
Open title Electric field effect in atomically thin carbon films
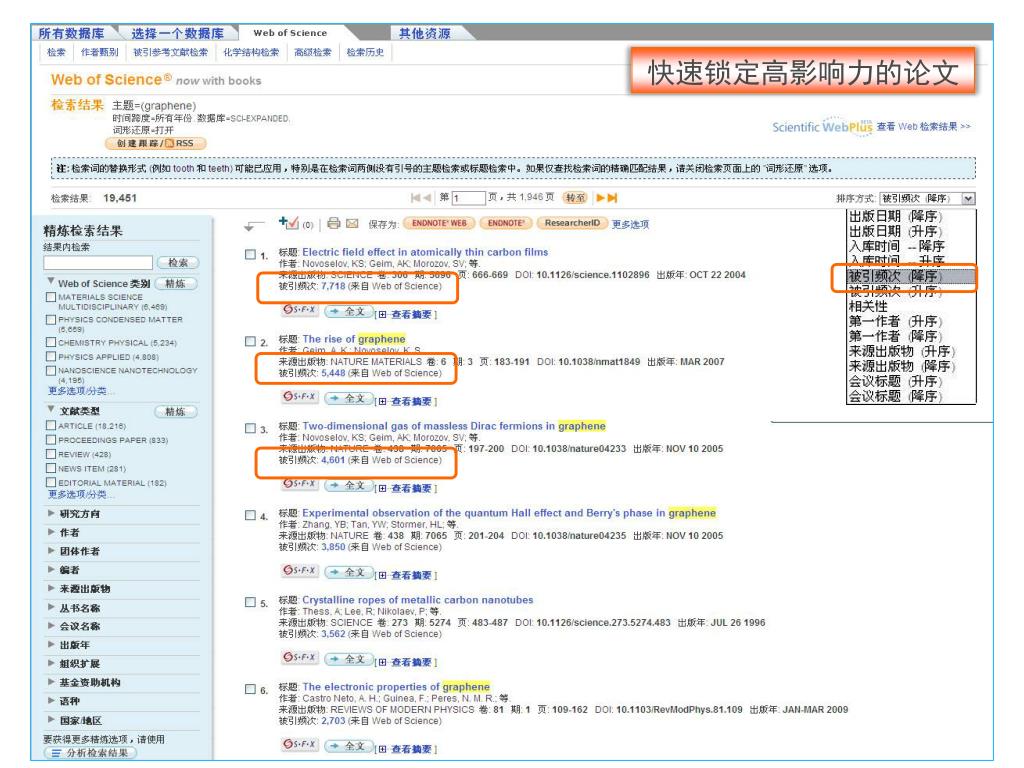tap(425, 252)
